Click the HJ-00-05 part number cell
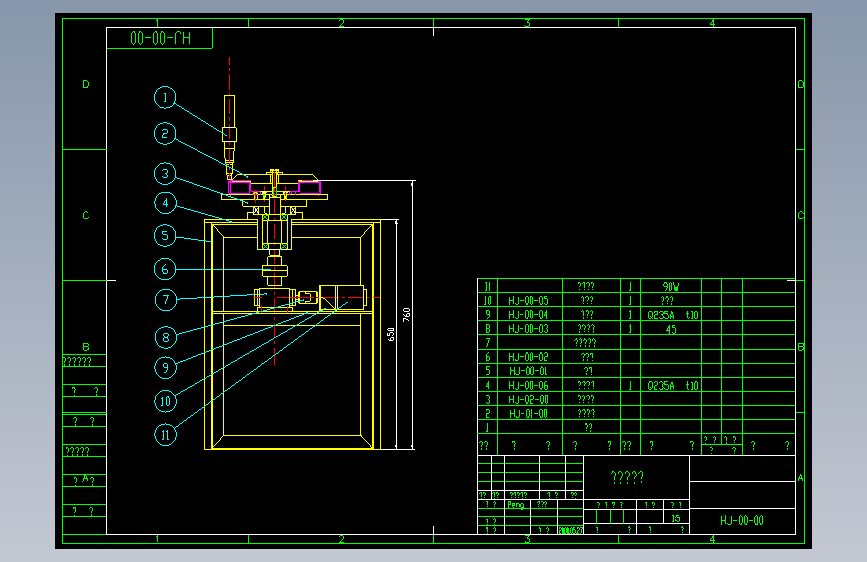Screen dimensions: 867x562 click(x=529, y=301)
